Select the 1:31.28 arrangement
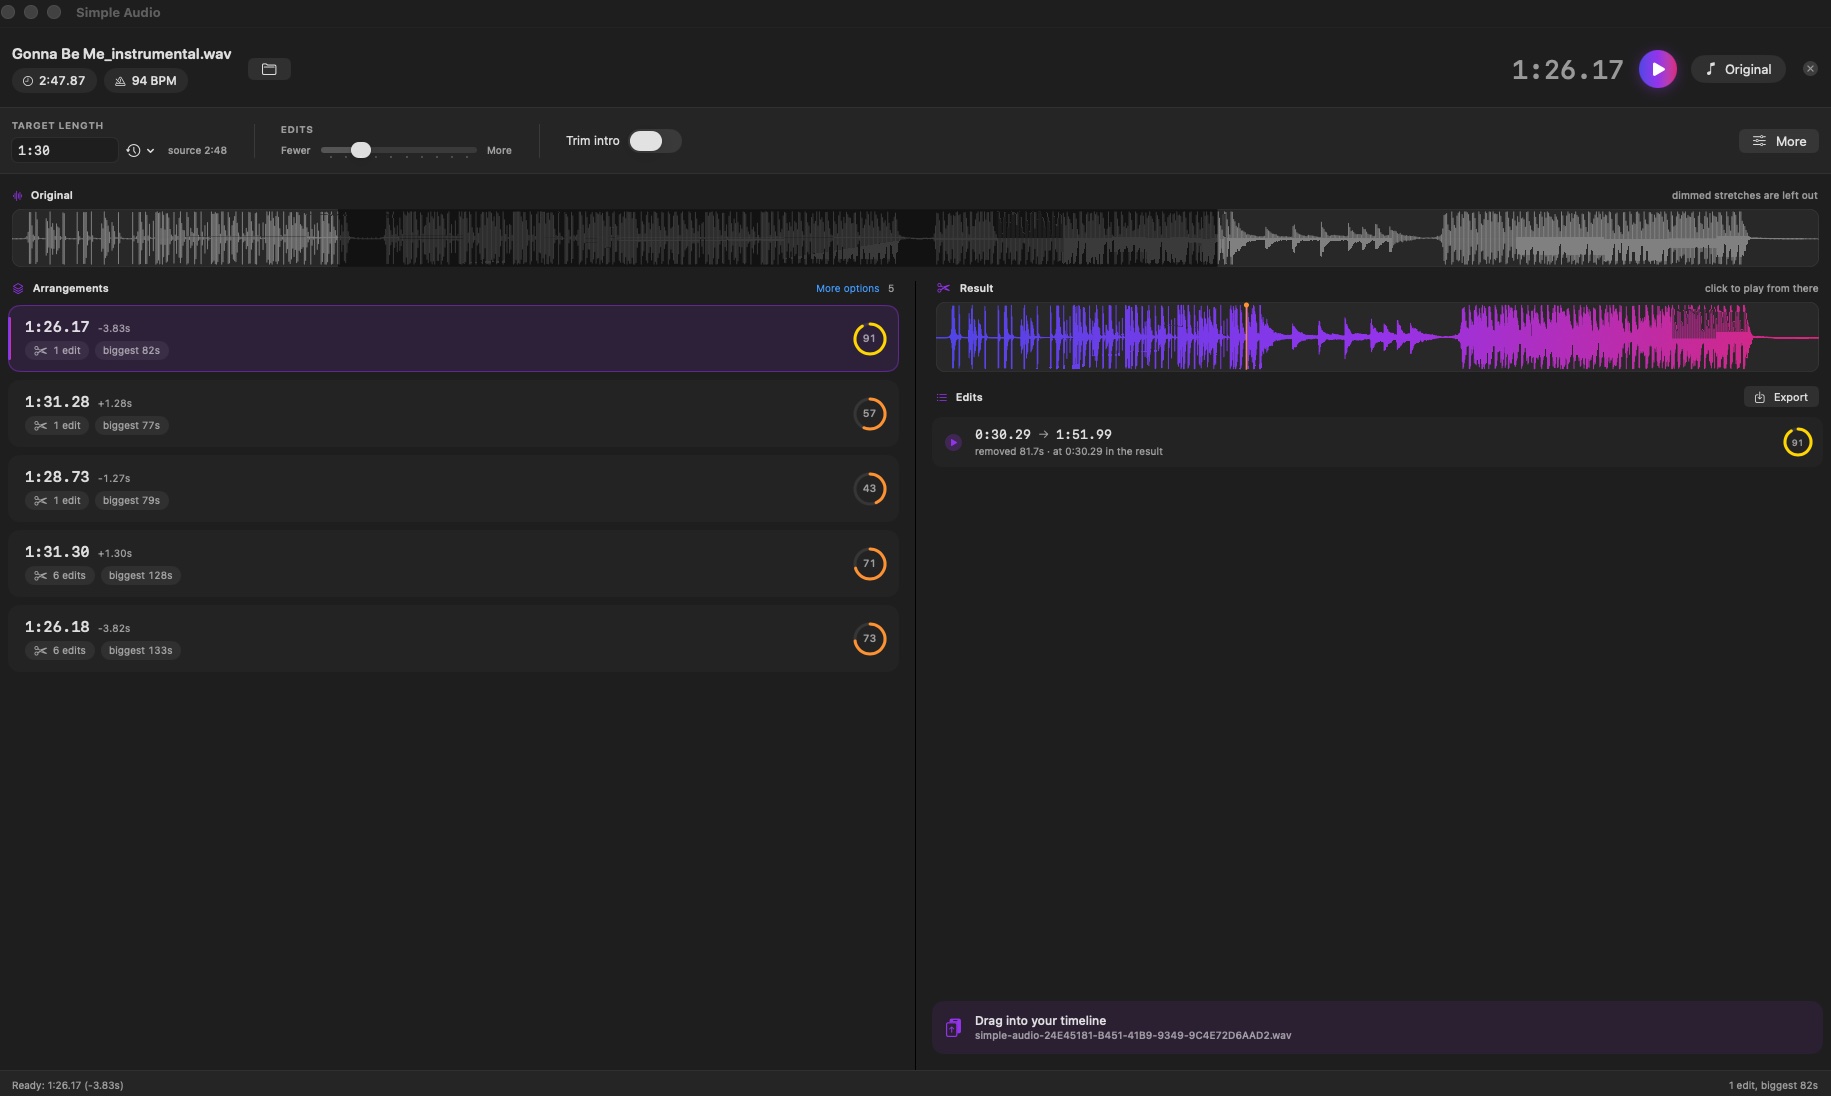Screen dimensions: 1831x1096 click(453, 413)
